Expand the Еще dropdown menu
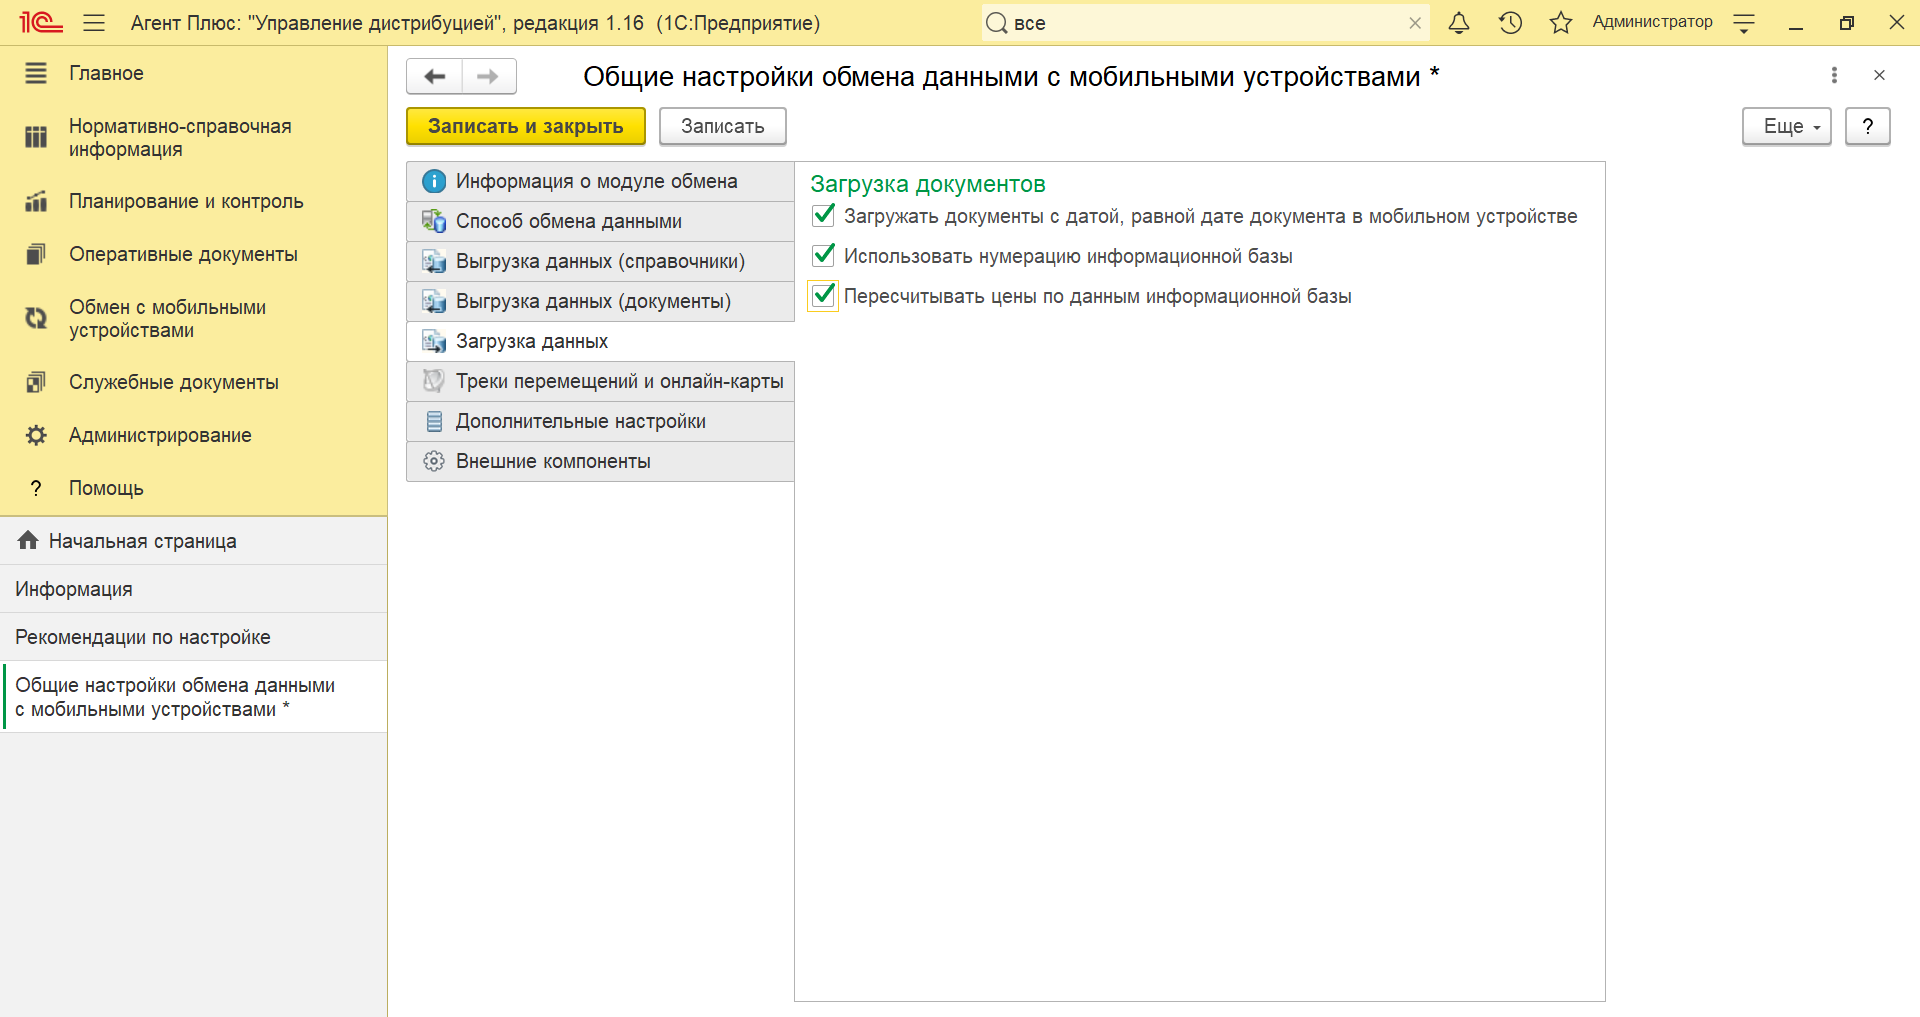 (x=1786, y=127)
